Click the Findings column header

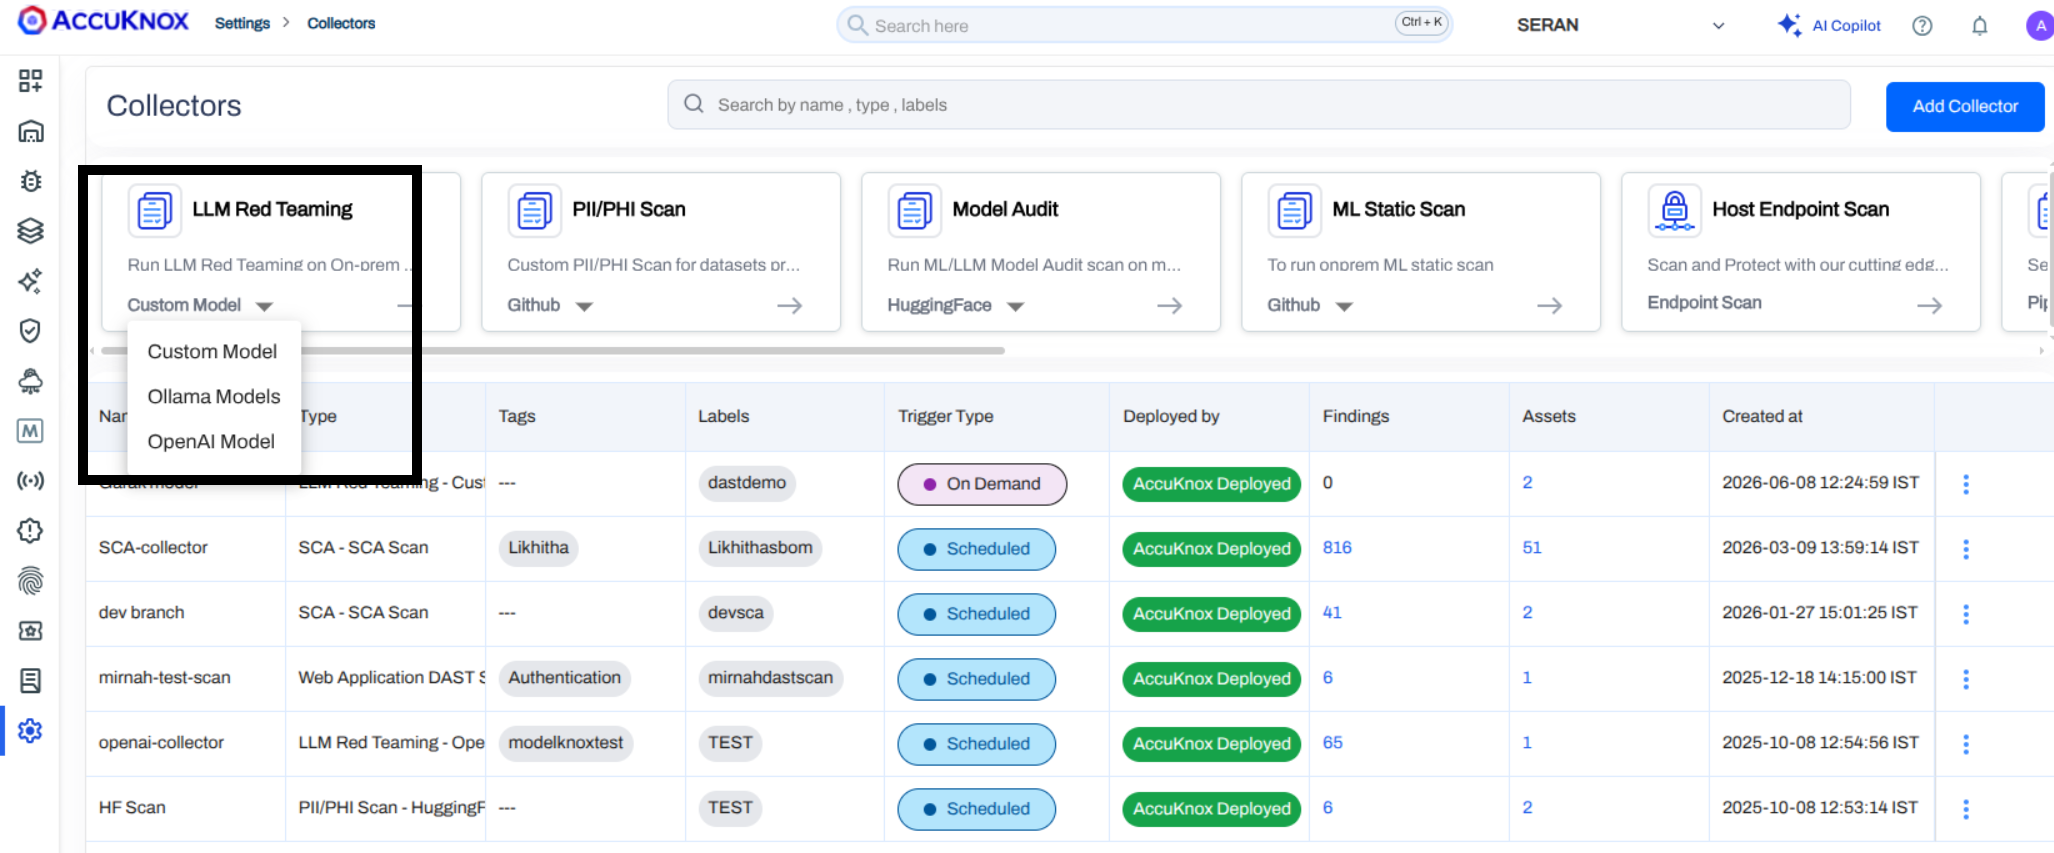[1356, 416]
